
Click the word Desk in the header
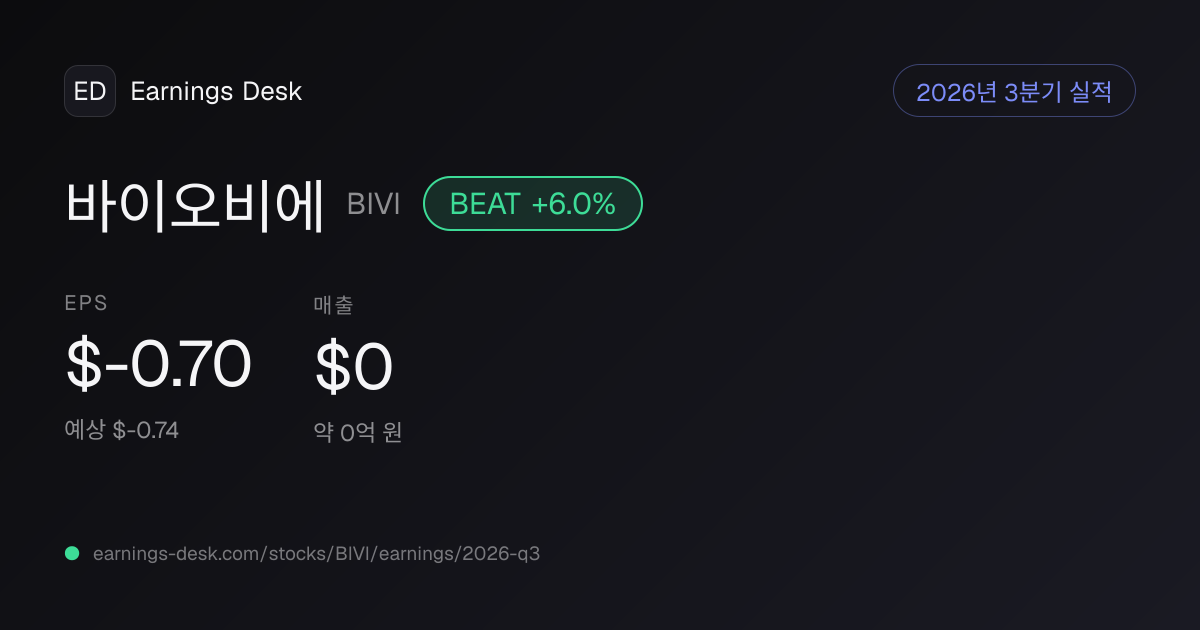(x=272, y=91)
